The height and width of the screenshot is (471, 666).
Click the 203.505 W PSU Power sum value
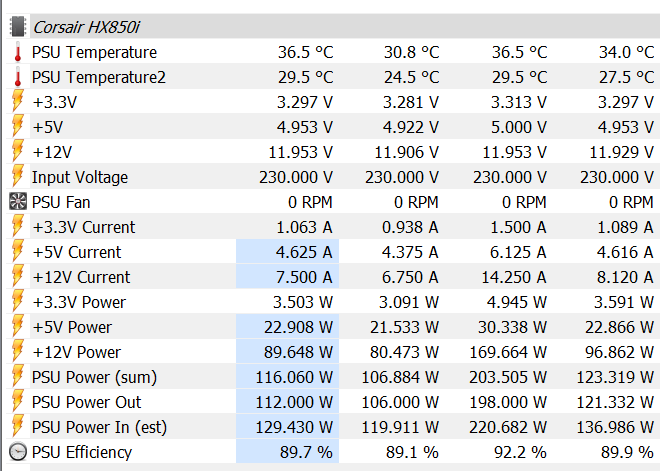tap(508, 378)
